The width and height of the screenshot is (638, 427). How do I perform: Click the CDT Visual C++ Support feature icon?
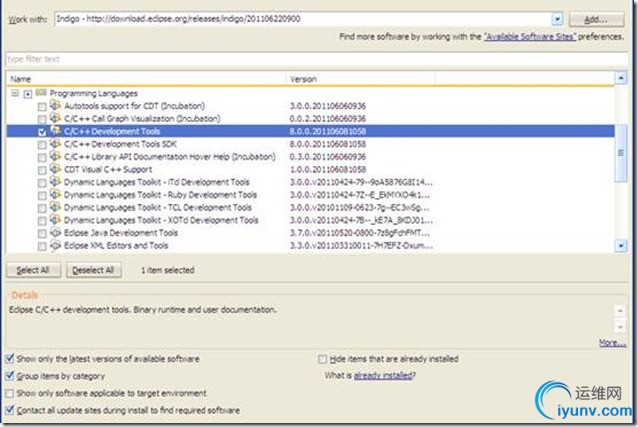click(x=55, y=169)
